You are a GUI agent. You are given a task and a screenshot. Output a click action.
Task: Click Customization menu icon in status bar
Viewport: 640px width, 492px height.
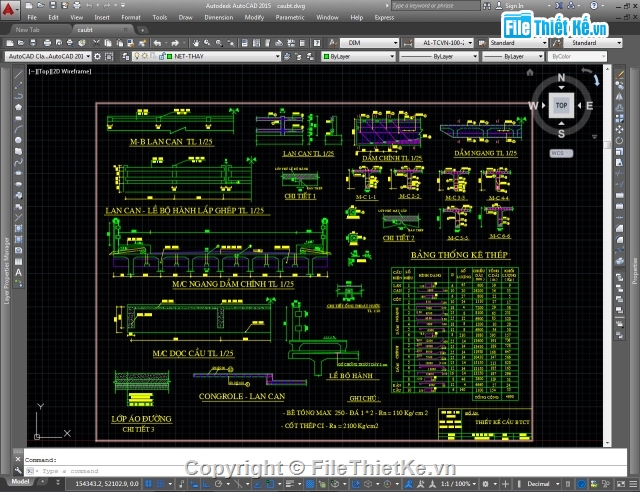633,484
